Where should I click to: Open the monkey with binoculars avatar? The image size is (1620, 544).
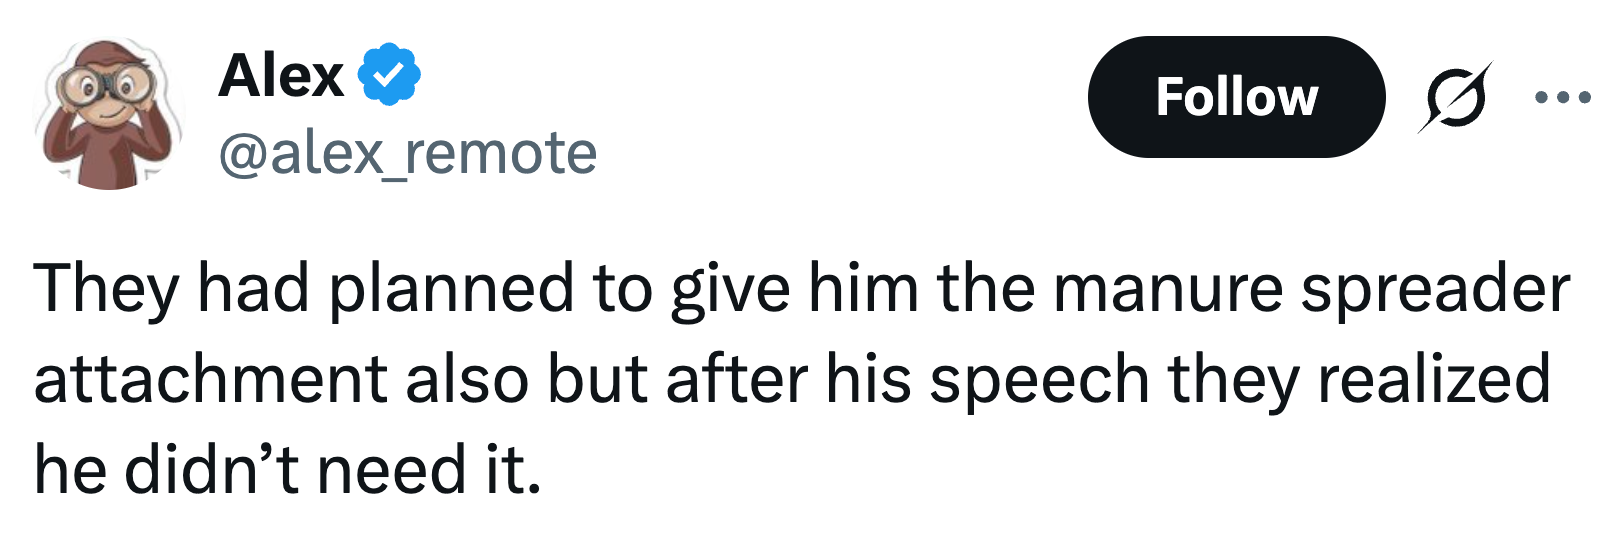(108, 114)
